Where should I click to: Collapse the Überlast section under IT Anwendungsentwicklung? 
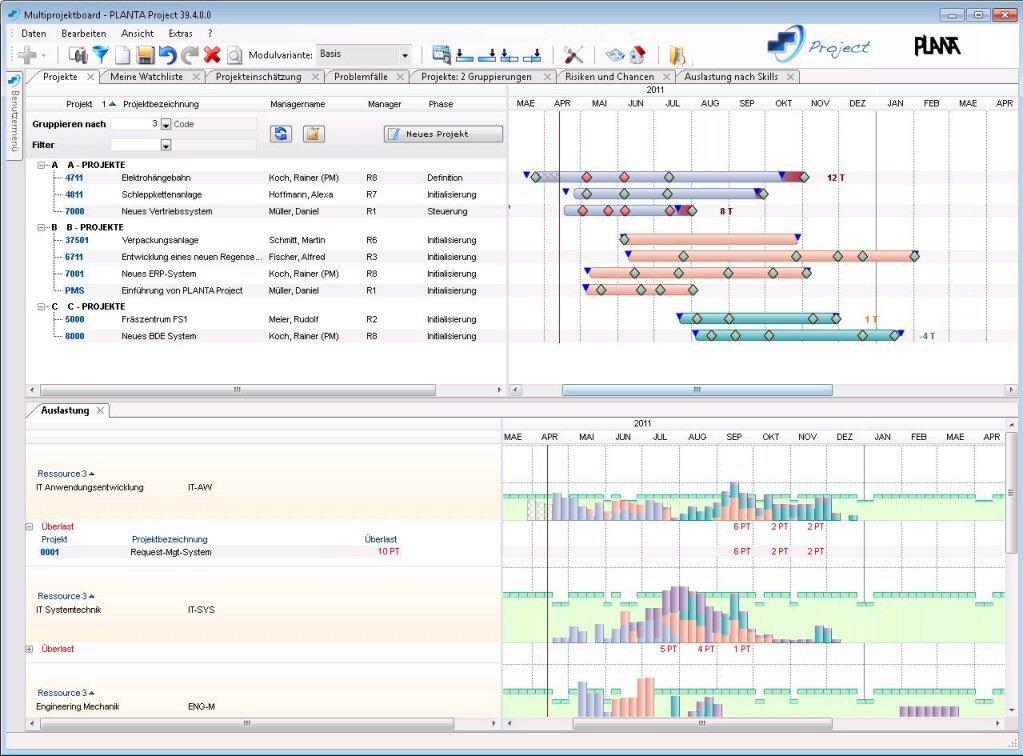point(30,526)
